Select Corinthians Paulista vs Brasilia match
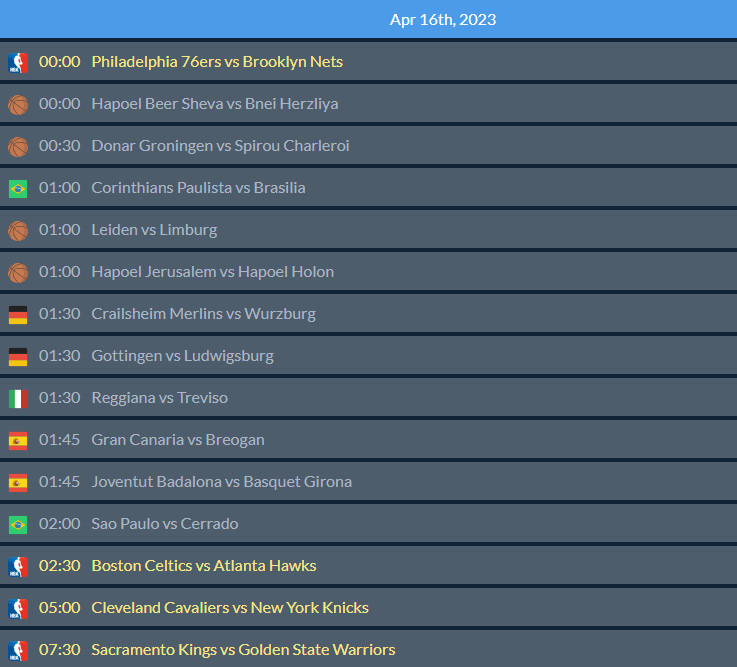This screenshot has width=737, height=667. (x=198, y=188)
